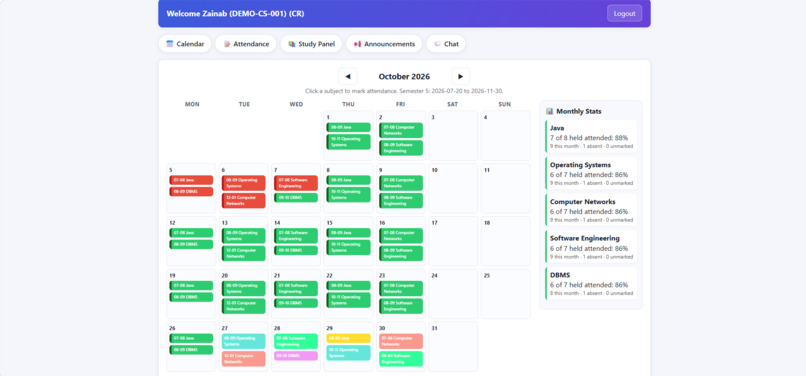
Task: Select Software Engineering class on October 23
Action: tap(401, 306)
